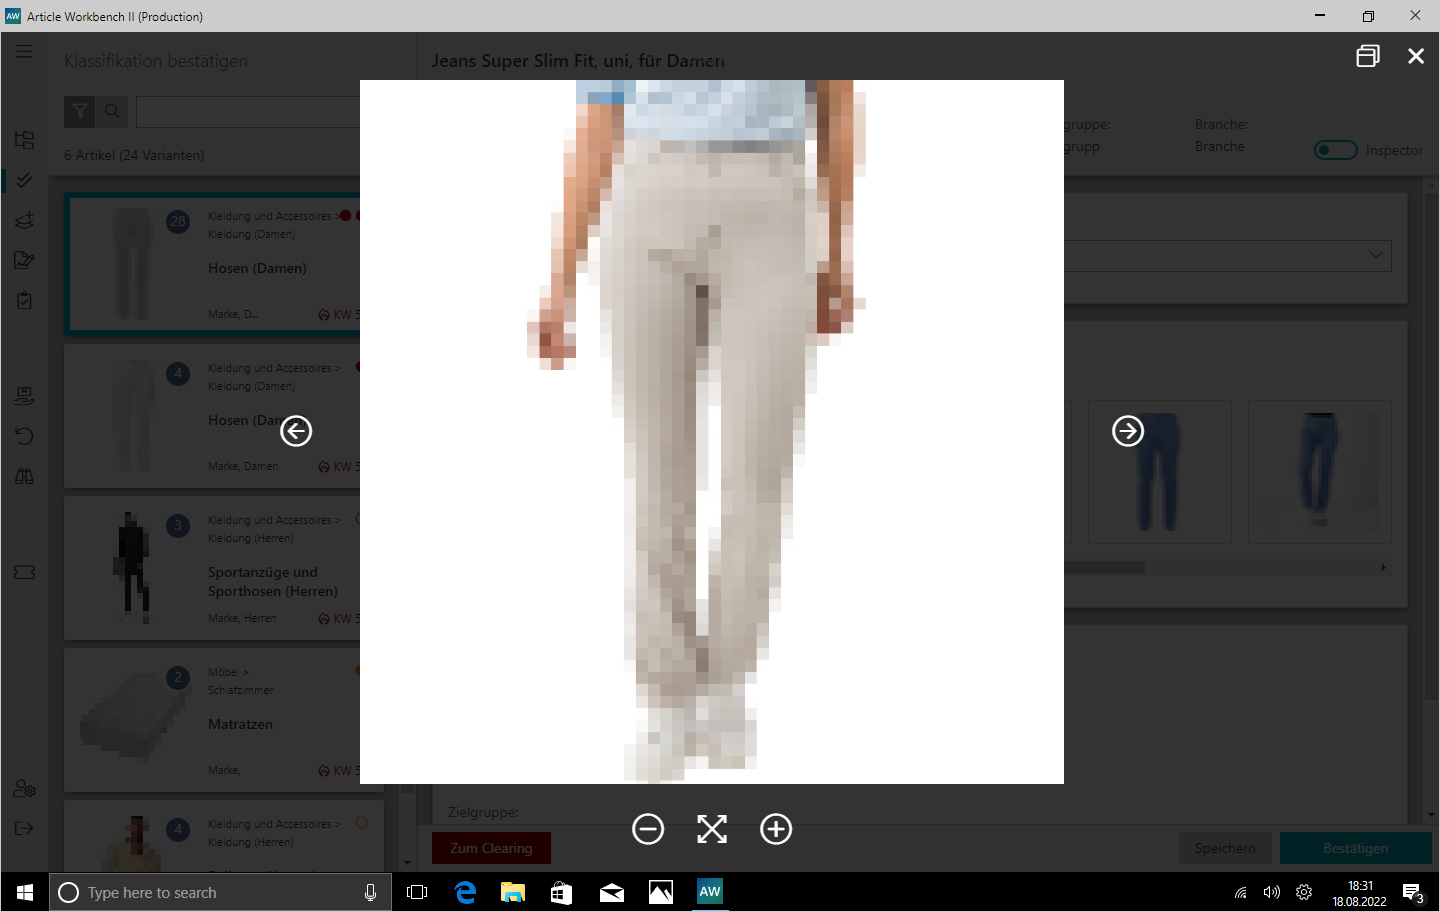
Task: Toggle the Inspector switch
Action: pos(1336,150)
